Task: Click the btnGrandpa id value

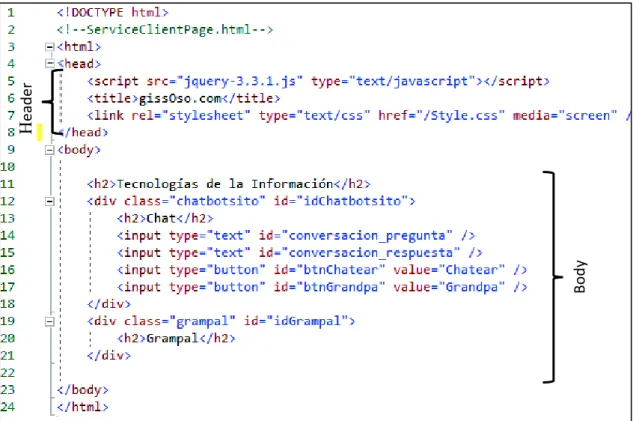Action: [x=341, y=287]
